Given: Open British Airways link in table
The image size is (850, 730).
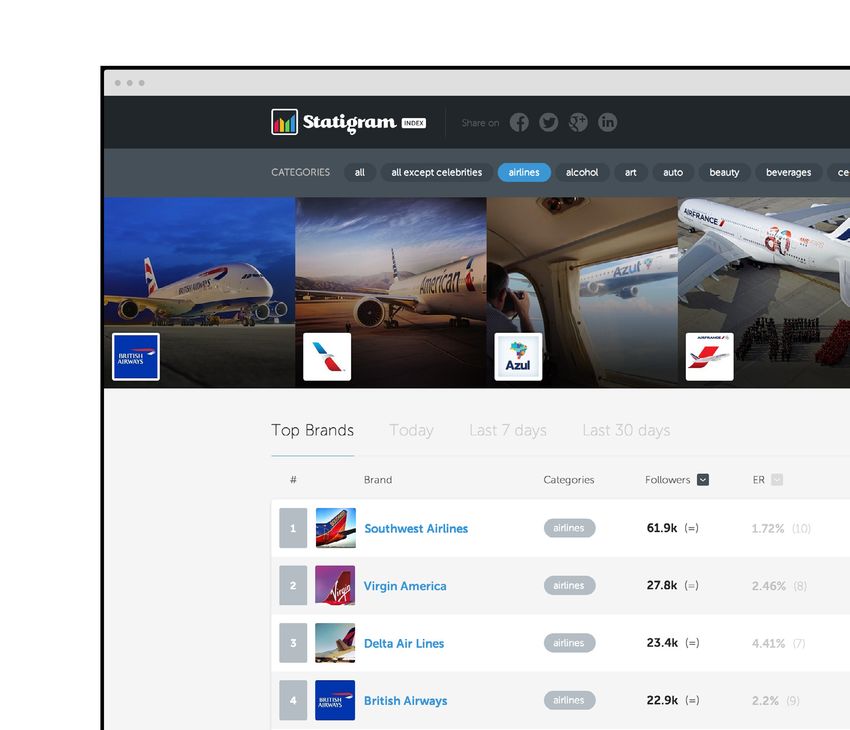Looking at the screenshot, I should point(405,701).
